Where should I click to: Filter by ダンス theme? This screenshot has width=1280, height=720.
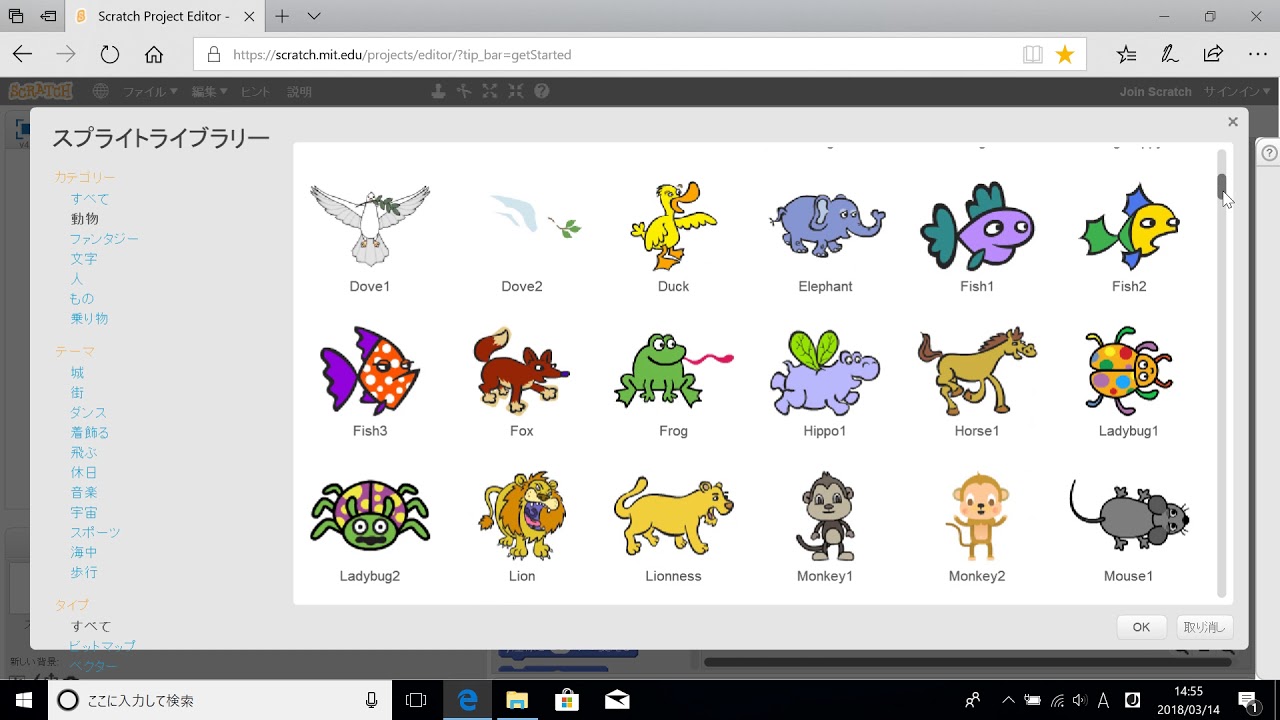pos(88,413)
